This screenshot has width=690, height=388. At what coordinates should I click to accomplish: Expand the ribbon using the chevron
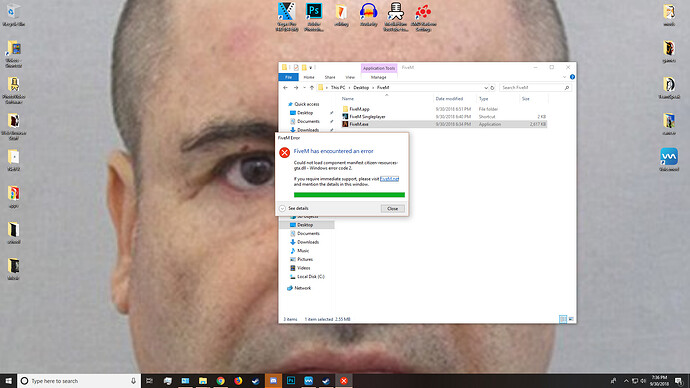[x=564, y=77]
